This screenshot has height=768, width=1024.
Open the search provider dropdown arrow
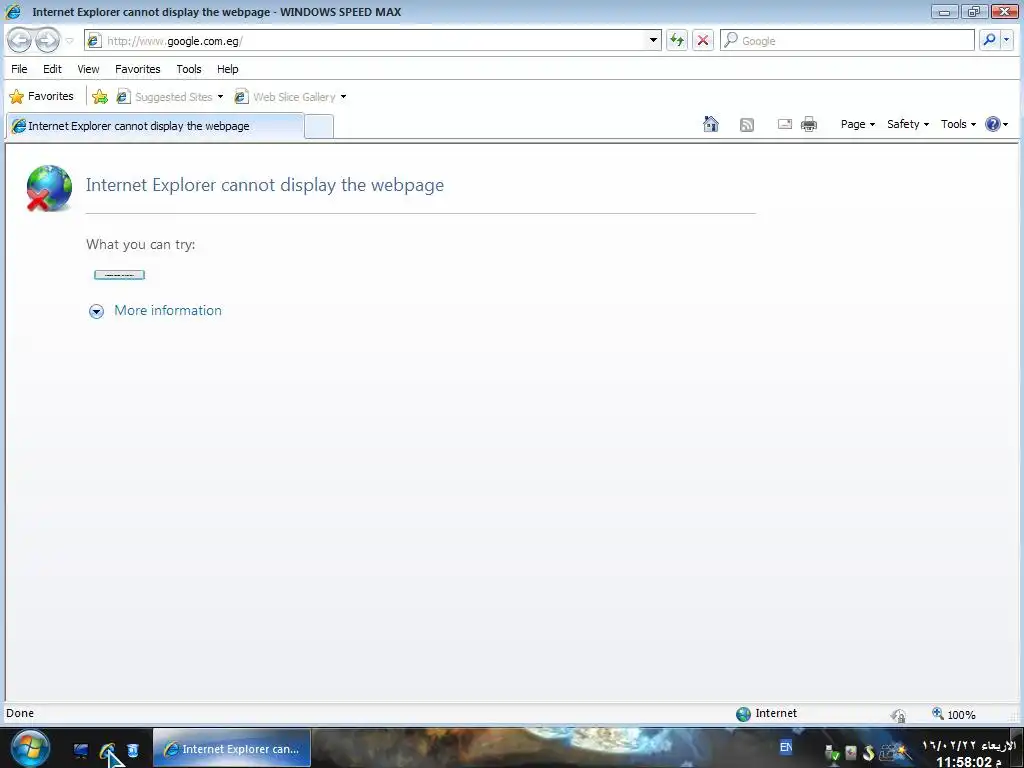(1006, 40)
